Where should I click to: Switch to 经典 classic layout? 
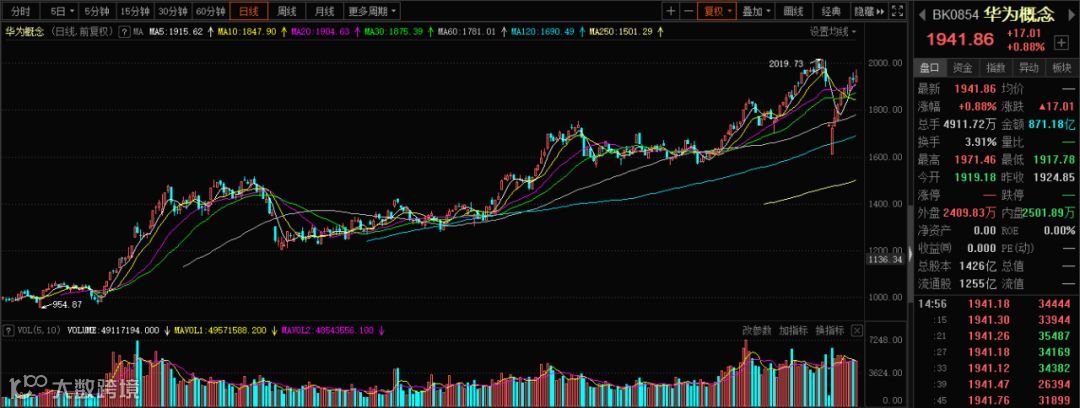(831, 11)
